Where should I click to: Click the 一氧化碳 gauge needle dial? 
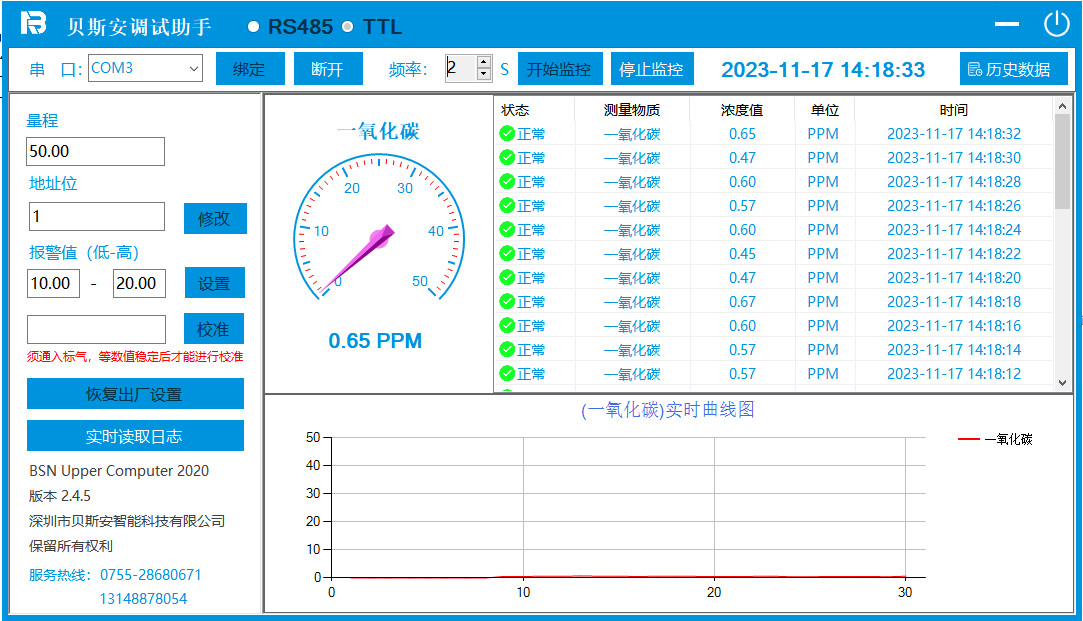[378, 239]
